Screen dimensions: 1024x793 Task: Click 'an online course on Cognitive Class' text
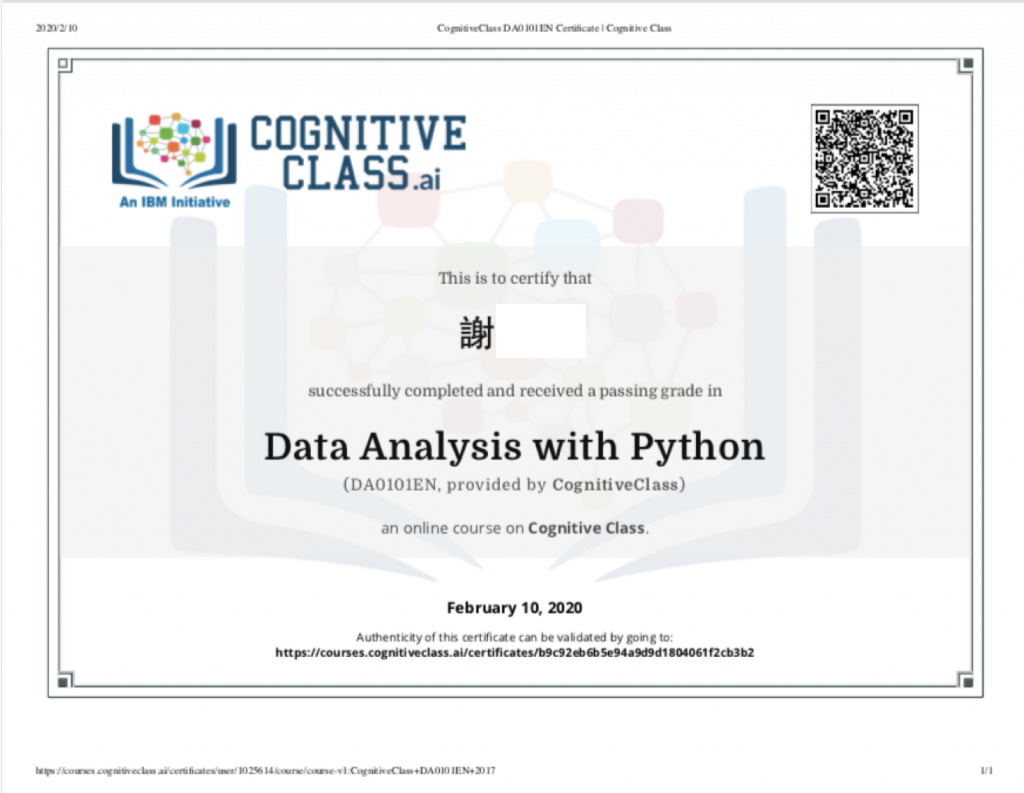pyautogui.click(x=515, y=528)
